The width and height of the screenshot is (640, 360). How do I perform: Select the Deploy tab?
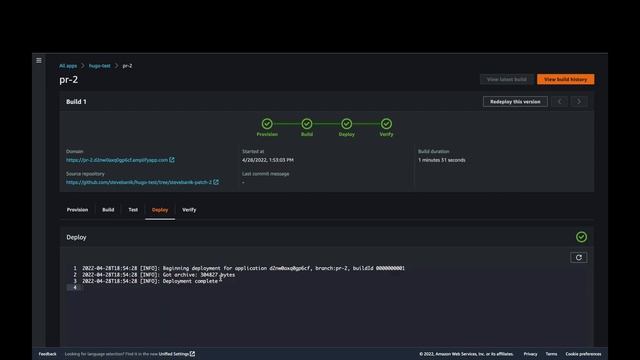[x=160, y=210]
